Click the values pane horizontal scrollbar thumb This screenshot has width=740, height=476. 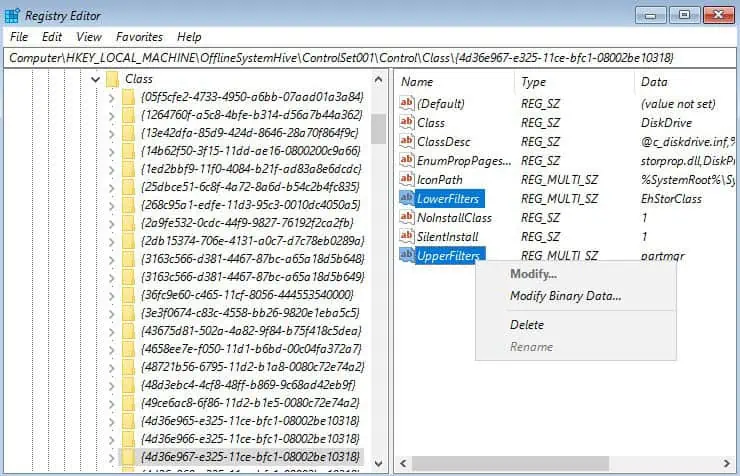tap(510, 463)
